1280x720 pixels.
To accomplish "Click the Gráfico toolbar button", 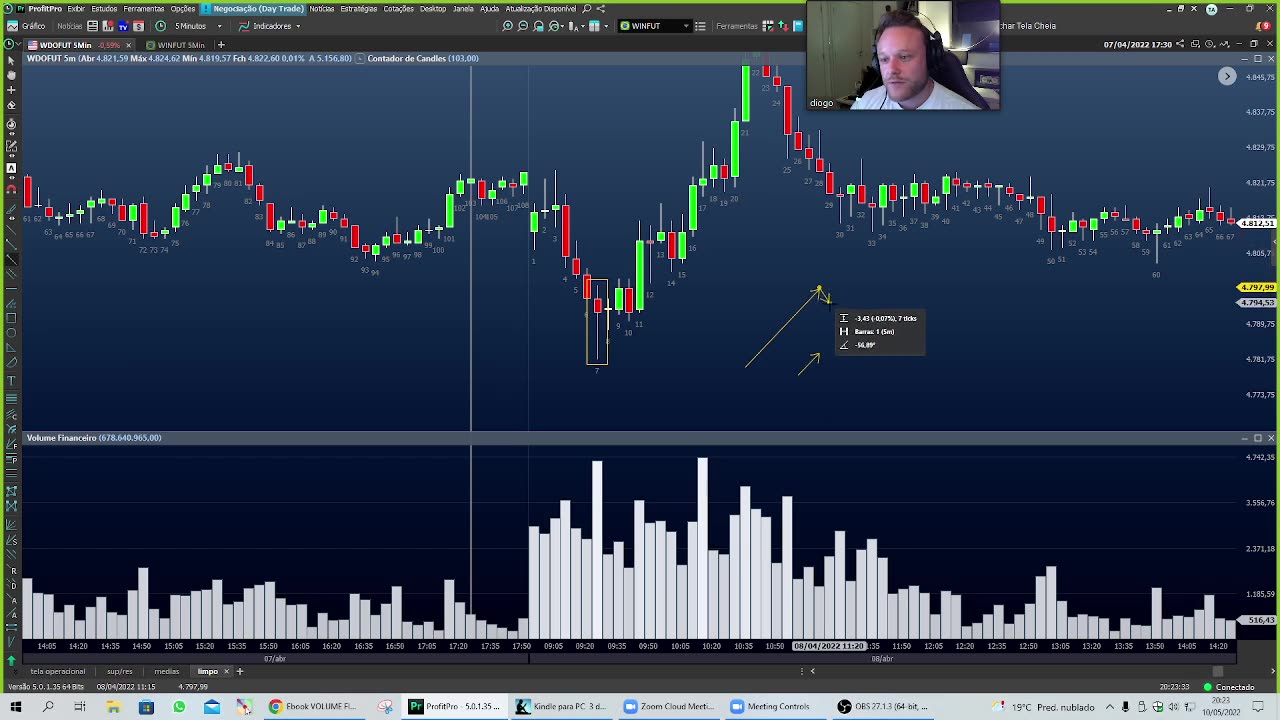I will (x=27, y=26).
